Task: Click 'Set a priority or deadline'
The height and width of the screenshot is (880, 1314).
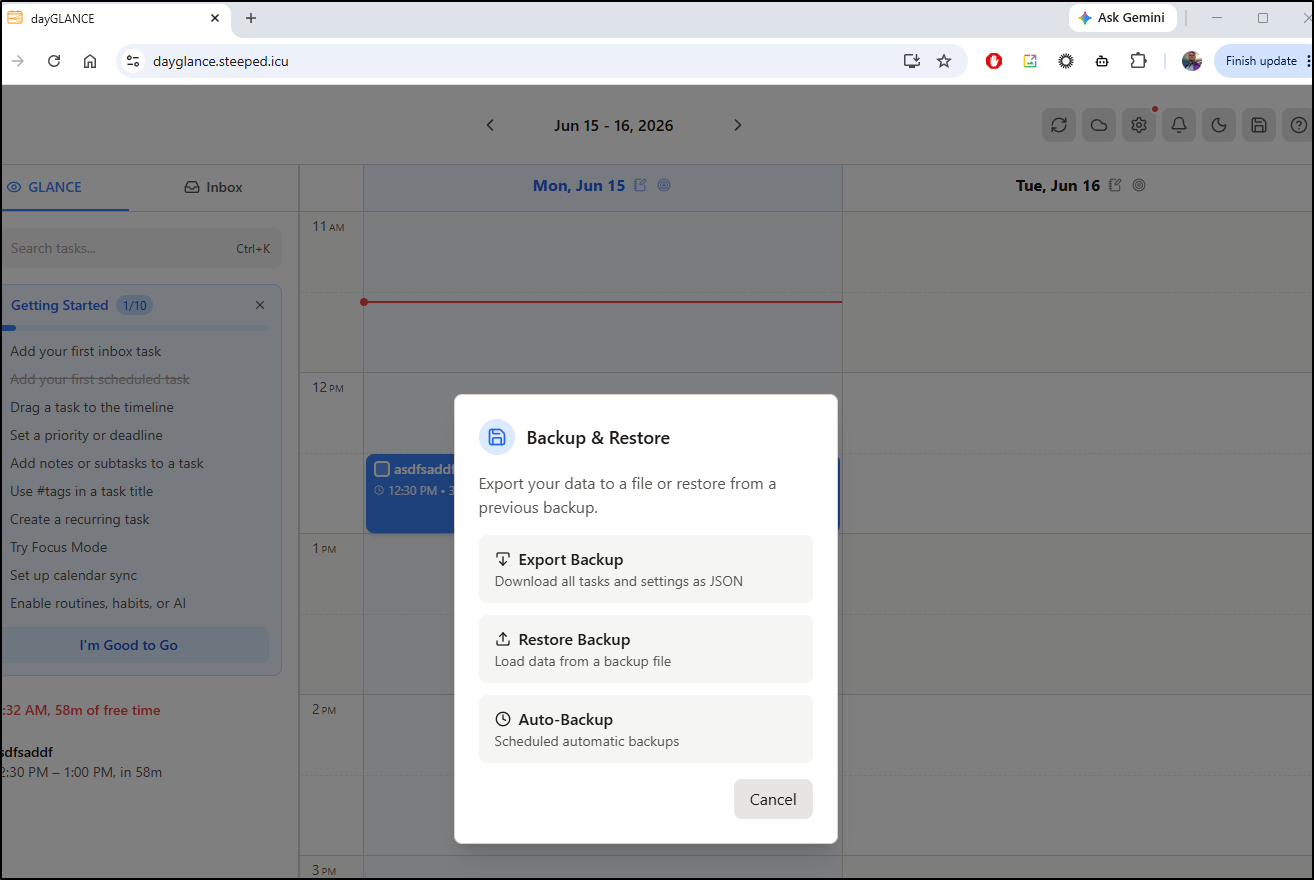Action: point(86,435)
